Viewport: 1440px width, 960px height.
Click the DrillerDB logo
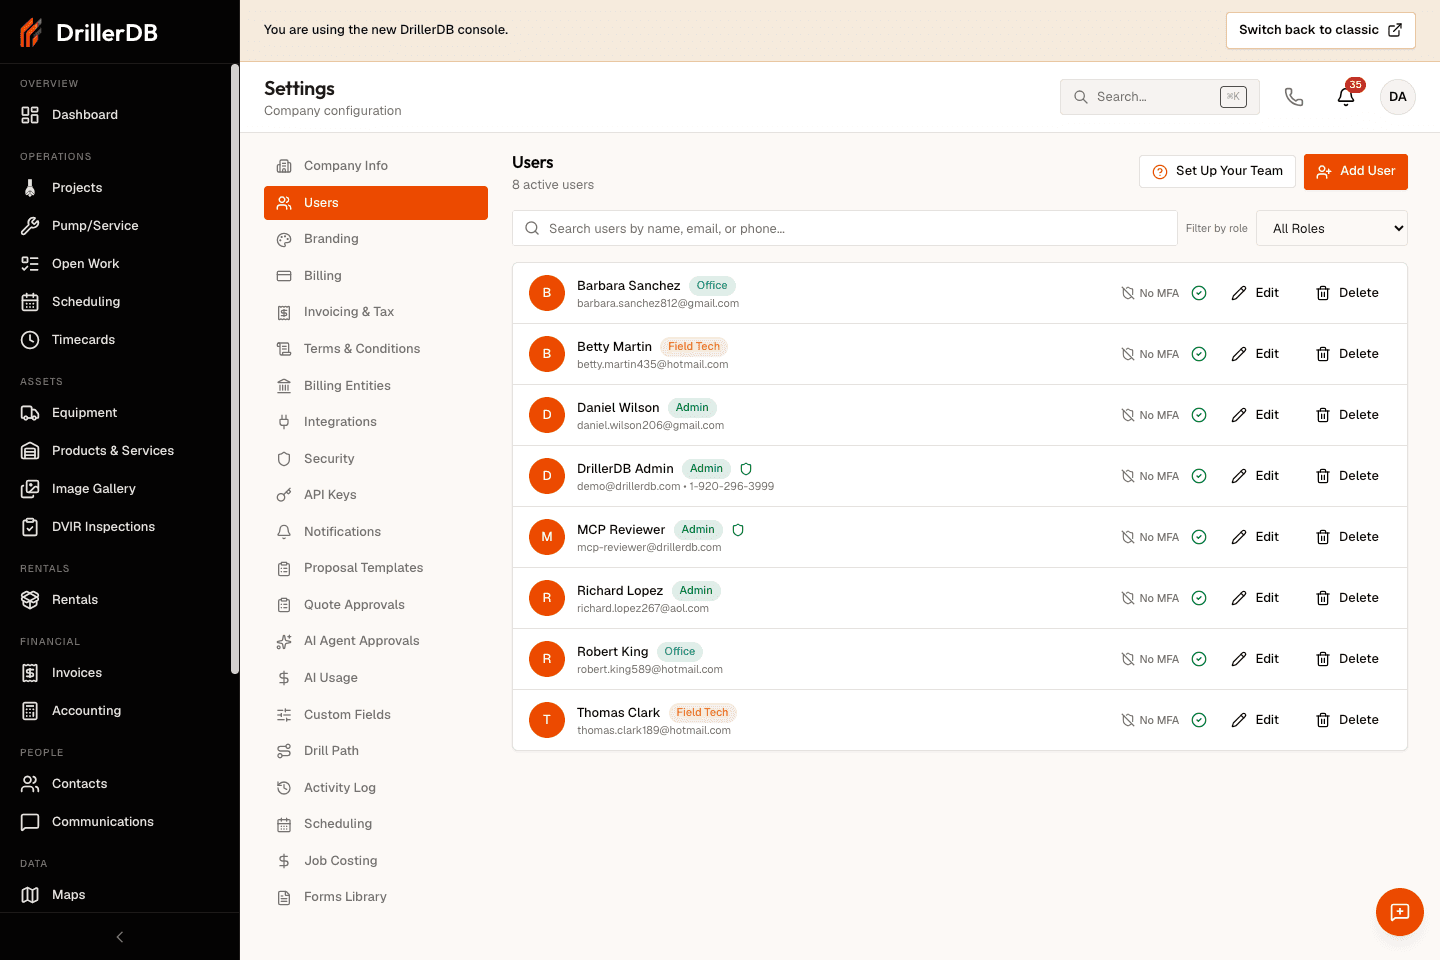point(88,32)
